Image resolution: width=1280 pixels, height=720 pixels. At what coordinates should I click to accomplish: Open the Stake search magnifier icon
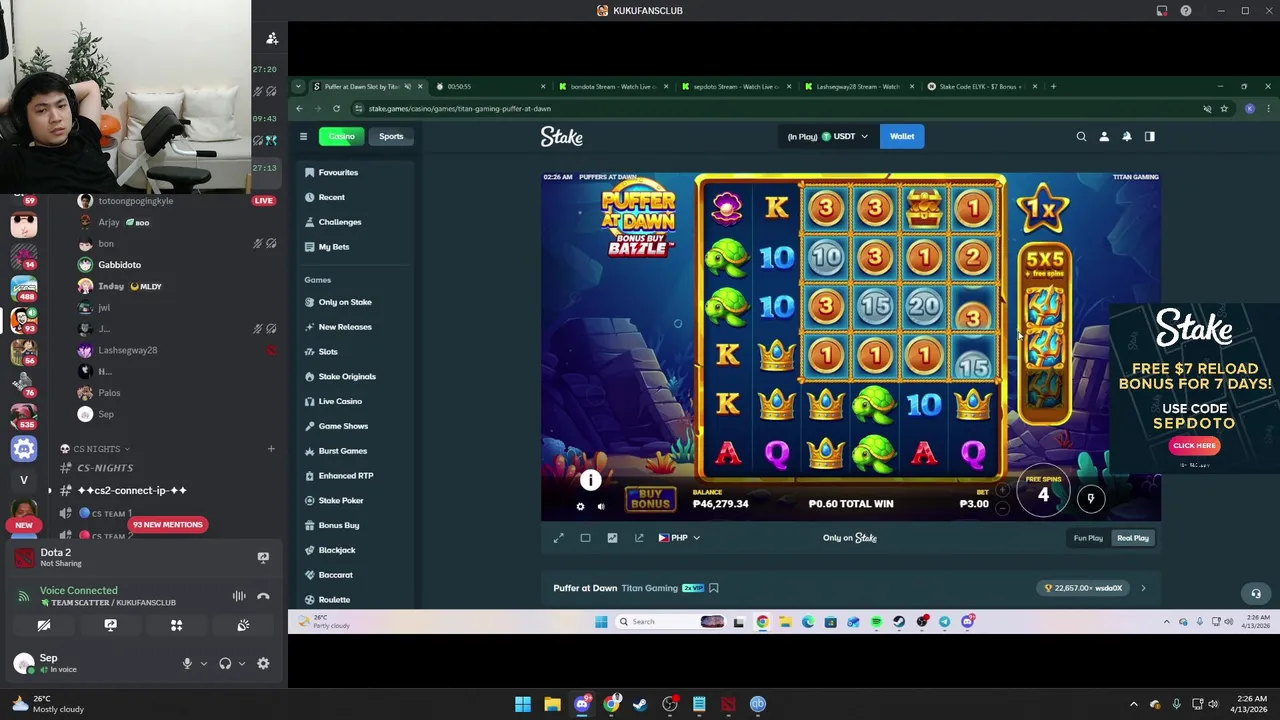pyautogui.click(x=1081, y=136)
